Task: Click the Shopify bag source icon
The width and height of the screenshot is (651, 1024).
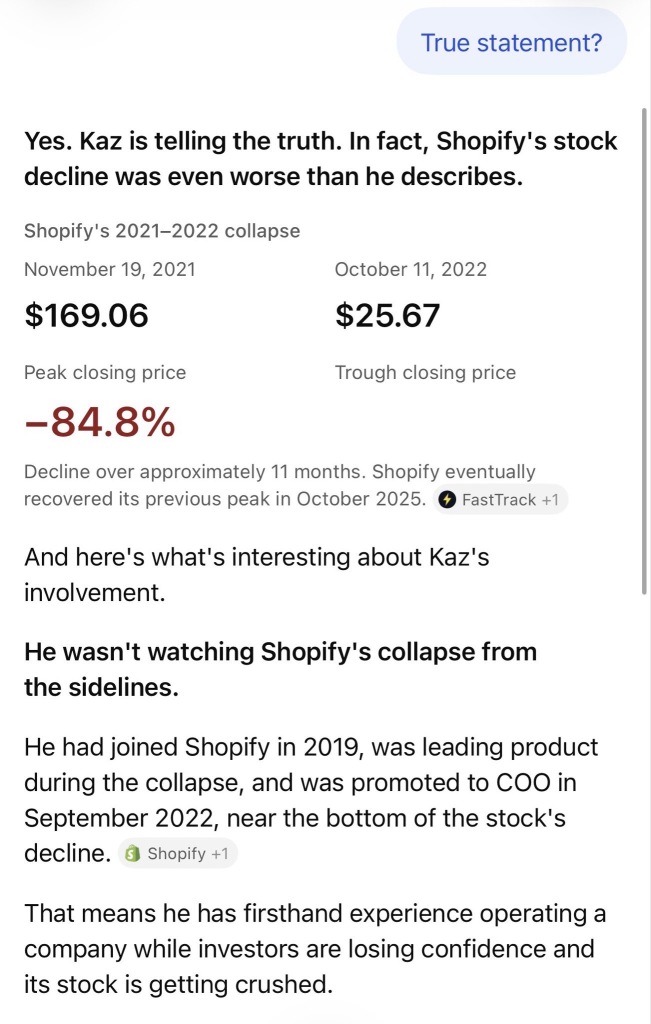Action: coord(133,854)
